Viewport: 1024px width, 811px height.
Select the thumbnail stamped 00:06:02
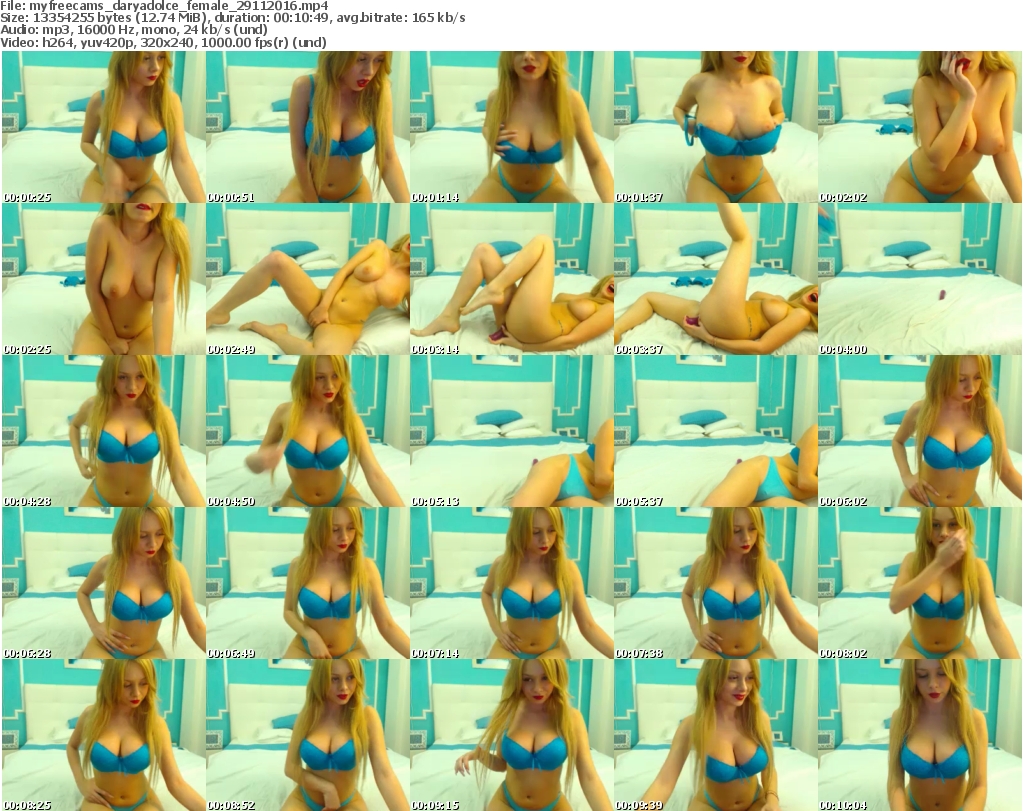920,432
